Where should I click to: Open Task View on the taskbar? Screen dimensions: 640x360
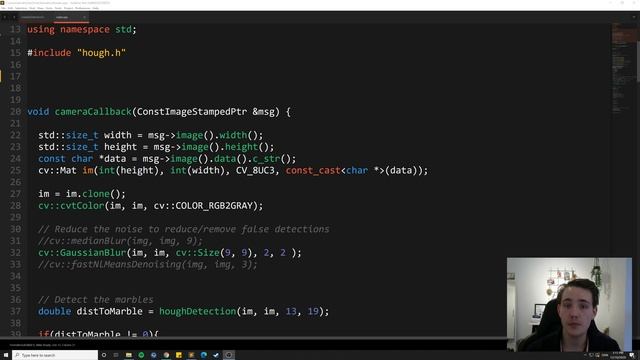(116, 355)
